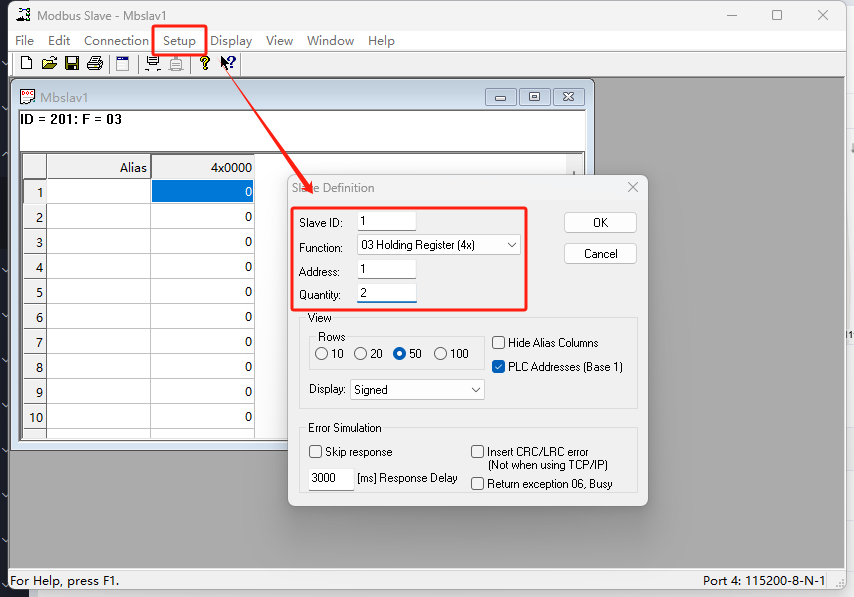Click the Print toolbar icon

click(x=95, y=63)
